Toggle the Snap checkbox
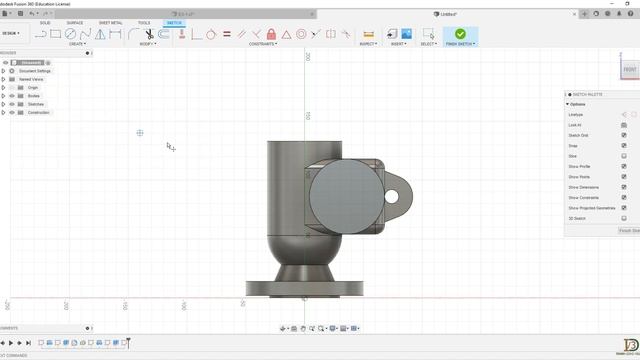Screen dimensions: 640x360 click(x=624, y=146)
